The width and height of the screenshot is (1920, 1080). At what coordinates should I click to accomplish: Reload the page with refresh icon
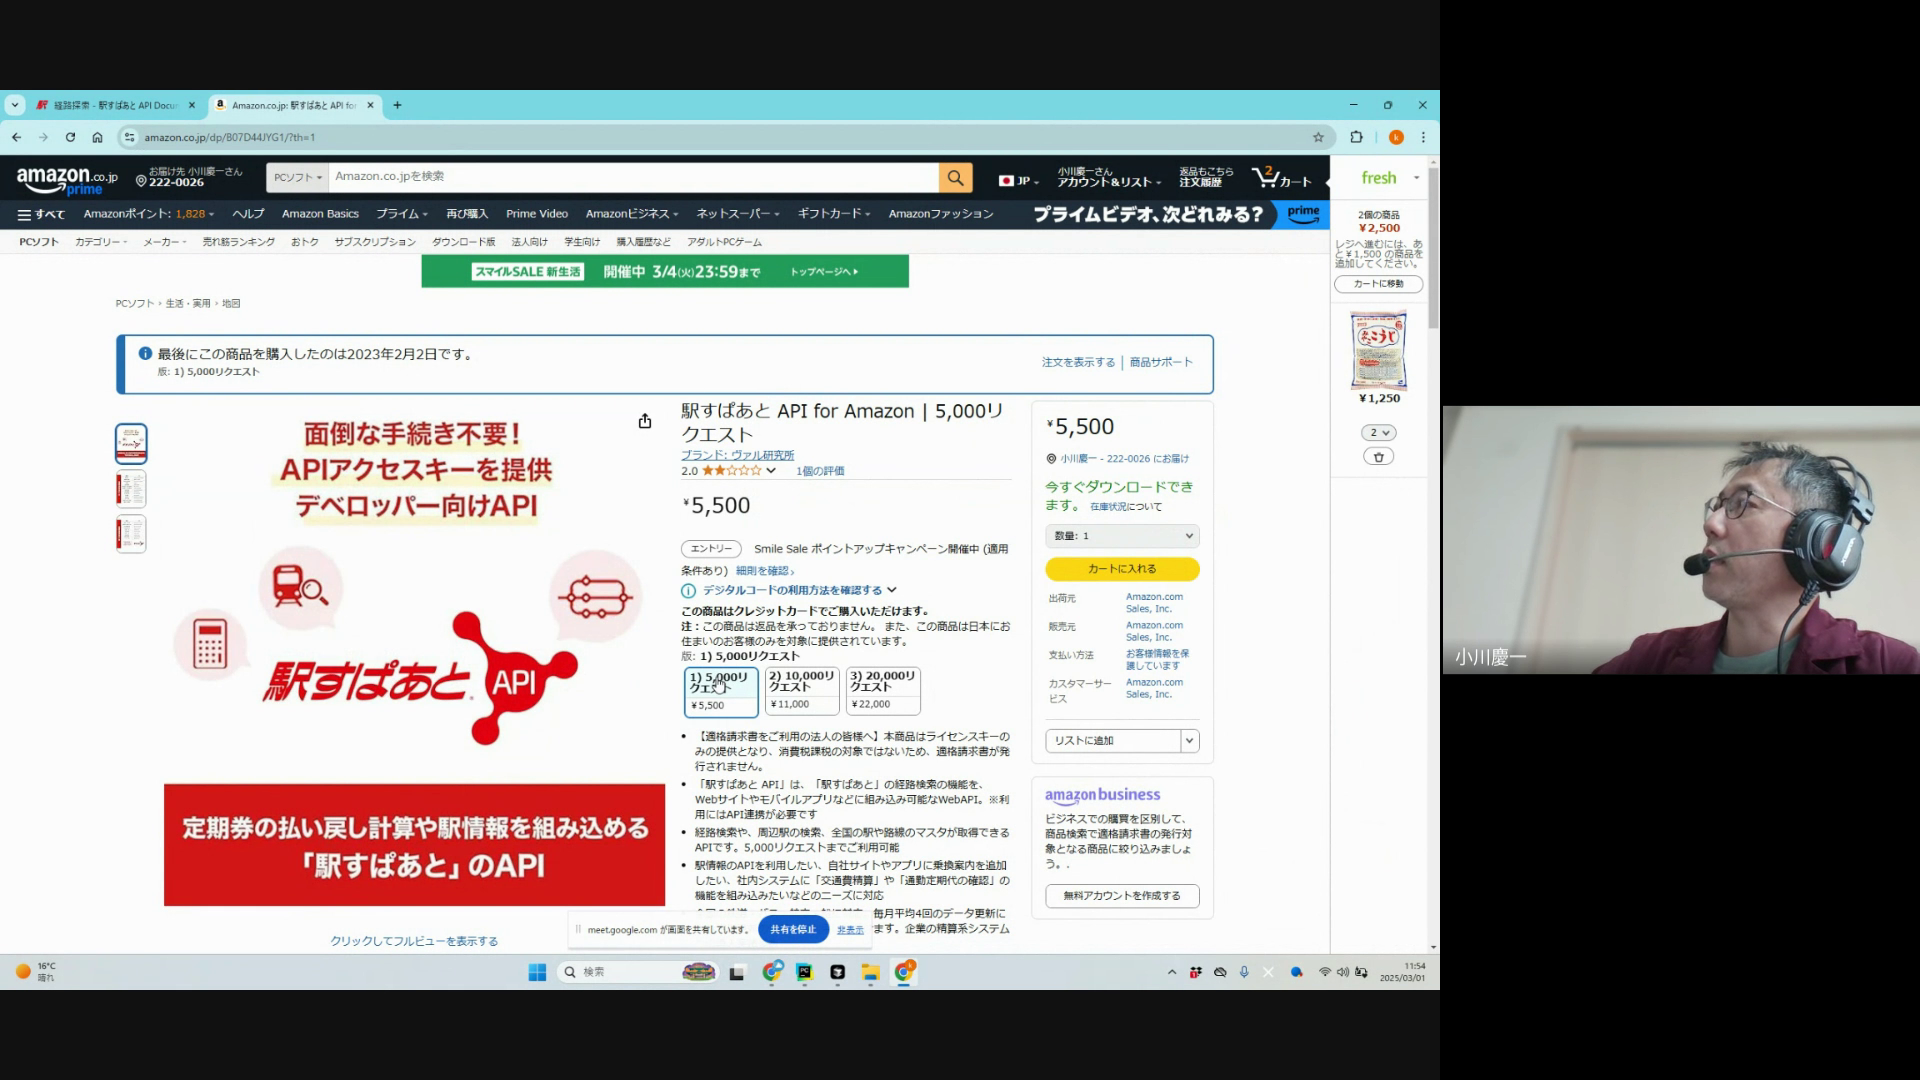[x=70, y=137]
